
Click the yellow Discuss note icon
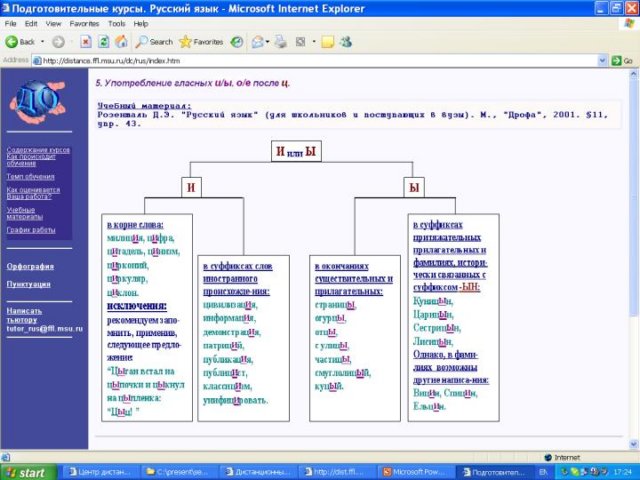point(328,42)
